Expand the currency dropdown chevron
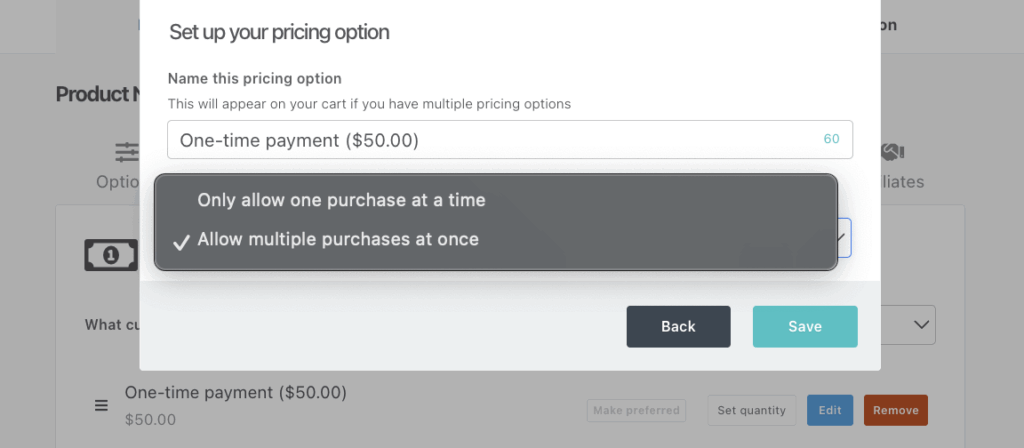 920,325
